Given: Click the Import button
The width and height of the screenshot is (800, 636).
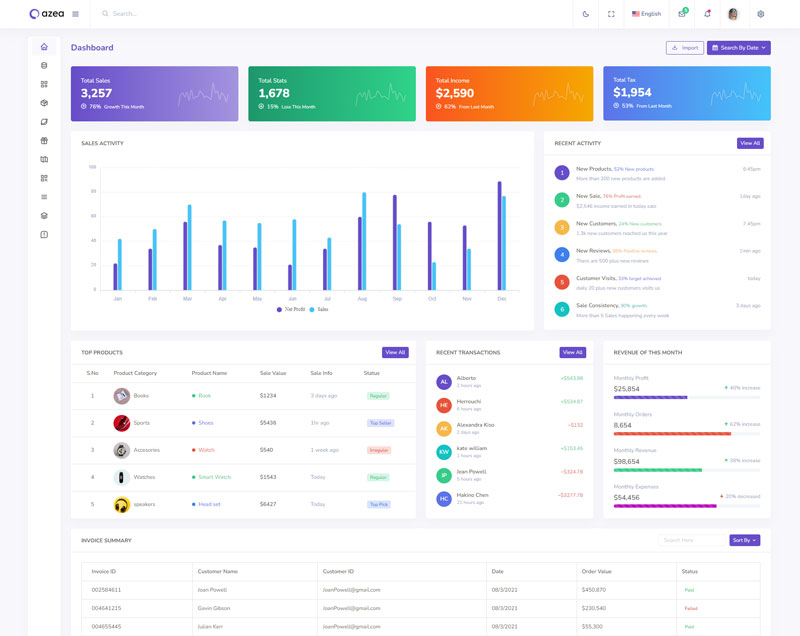Looking at the screenshot, I should pyautogui.click(x=685, y=48).
